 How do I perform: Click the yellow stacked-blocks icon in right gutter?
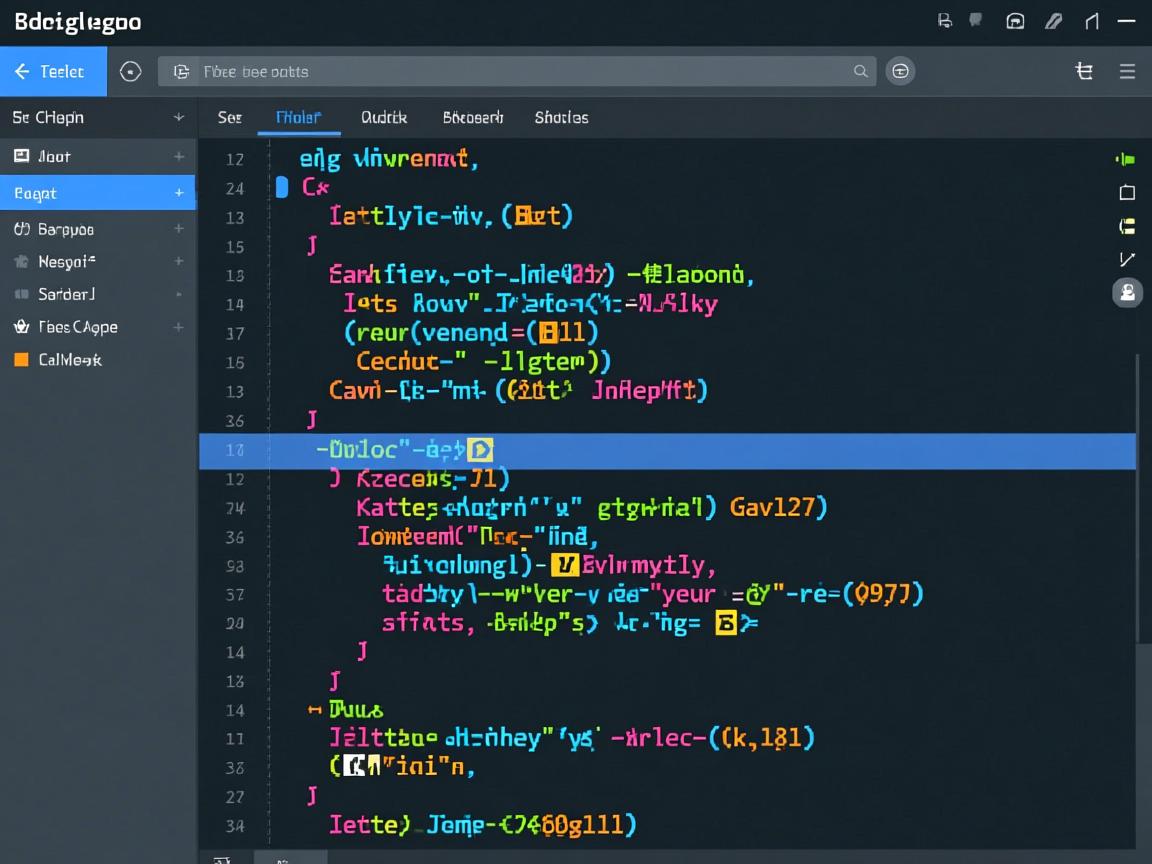[x=1127, y=226]
